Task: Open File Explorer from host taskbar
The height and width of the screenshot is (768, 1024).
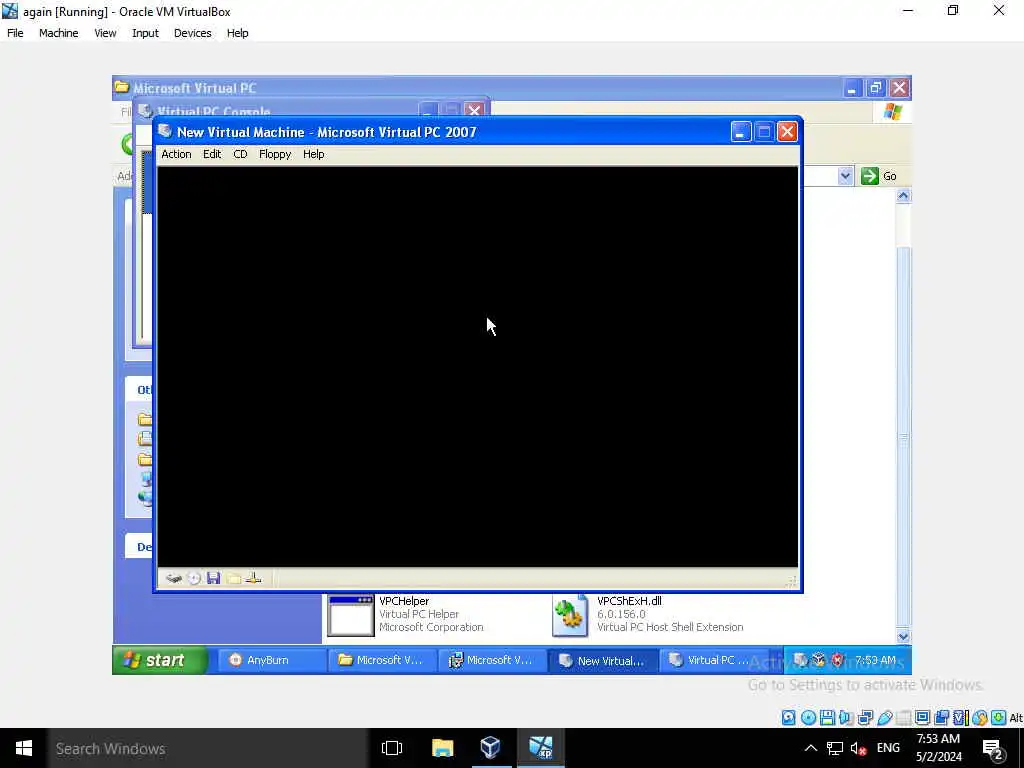Action: coord(442,748)
